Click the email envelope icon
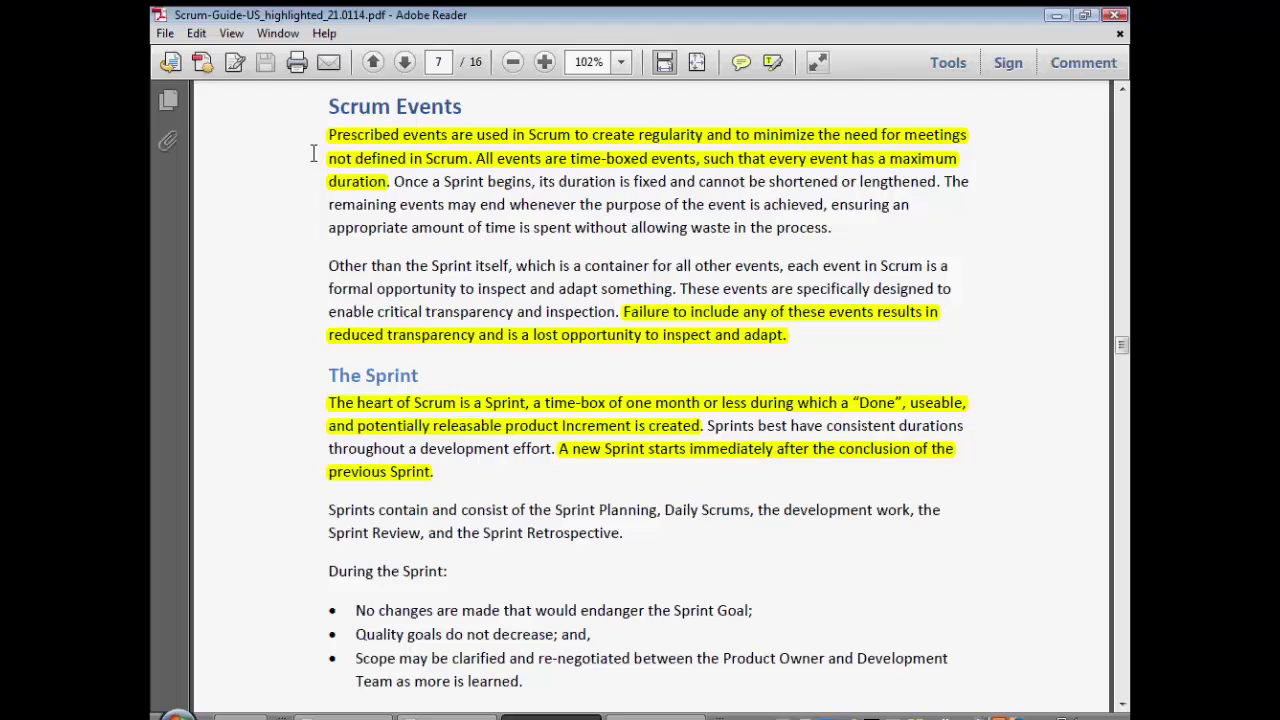Image resolution: width=1280 pixels, height=720 pixels. click(328, 62)
